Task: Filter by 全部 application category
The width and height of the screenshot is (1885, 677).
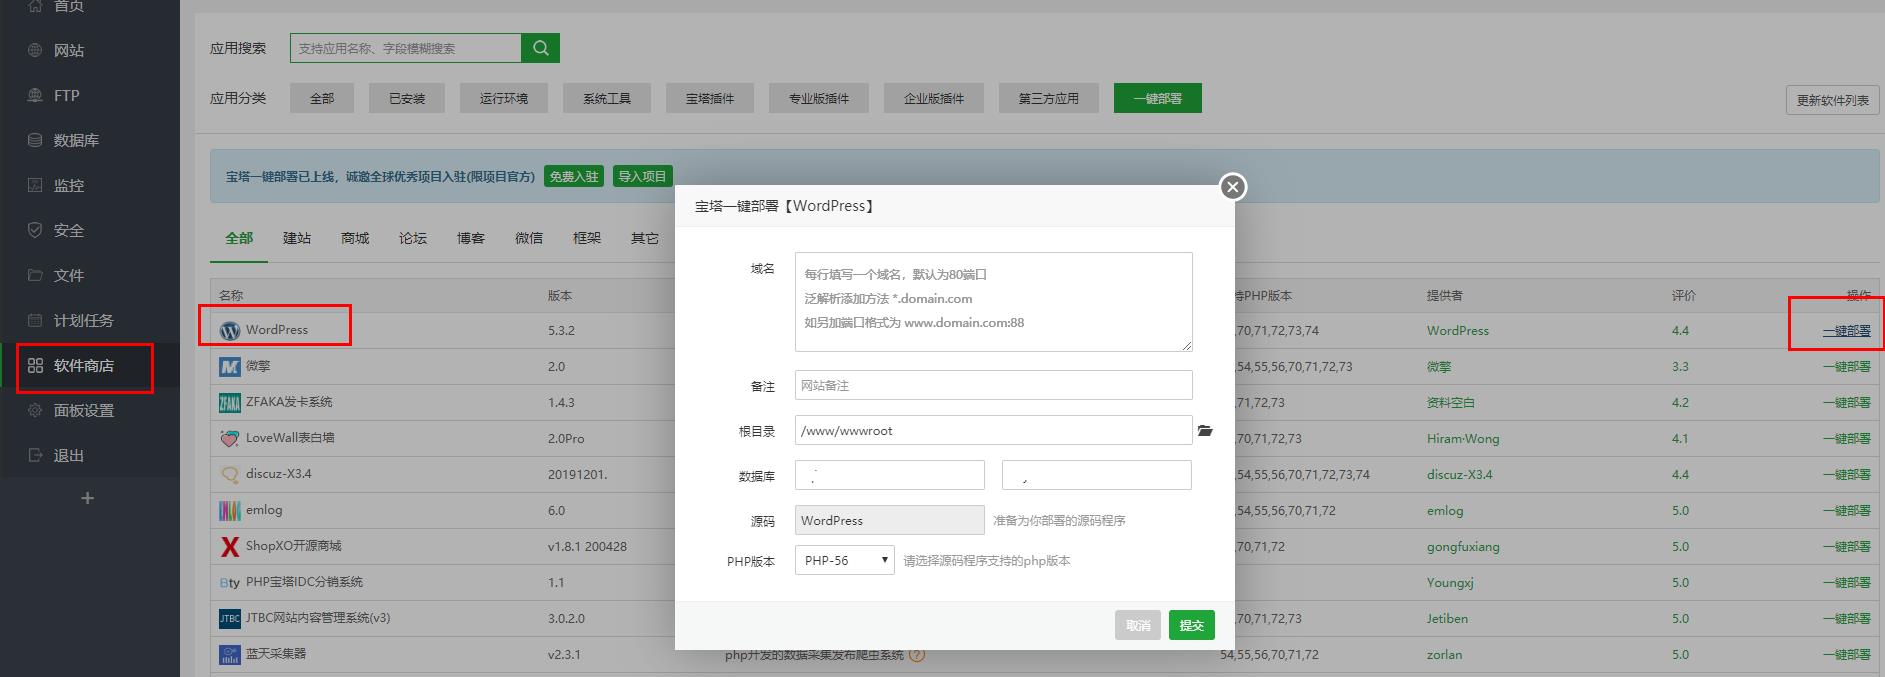Action: tap(322, 98)
